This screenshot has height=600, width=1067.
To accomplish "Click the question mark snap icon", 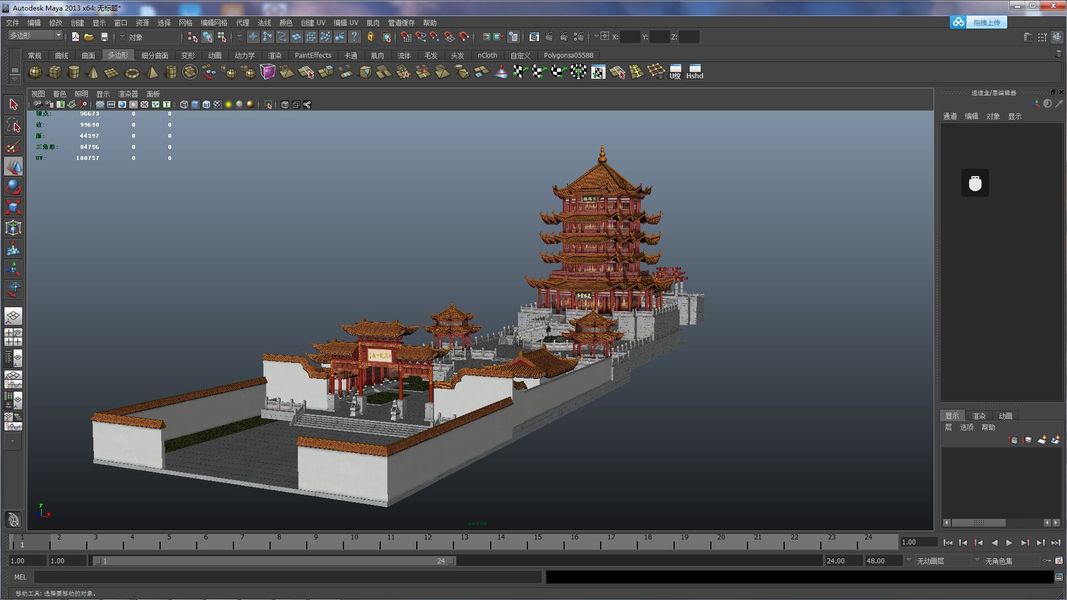I will point(354,37).
